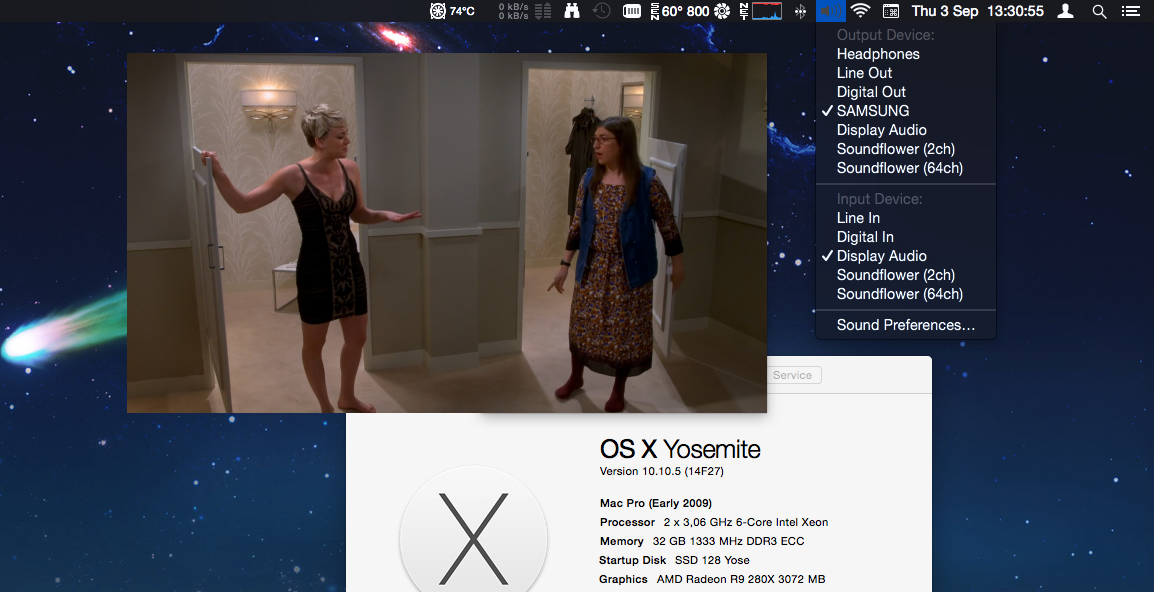The height and width of the screenshot is (592, 1154).
Task: Choose Soundflower (2ch) output device
Action: coord(906,149)
